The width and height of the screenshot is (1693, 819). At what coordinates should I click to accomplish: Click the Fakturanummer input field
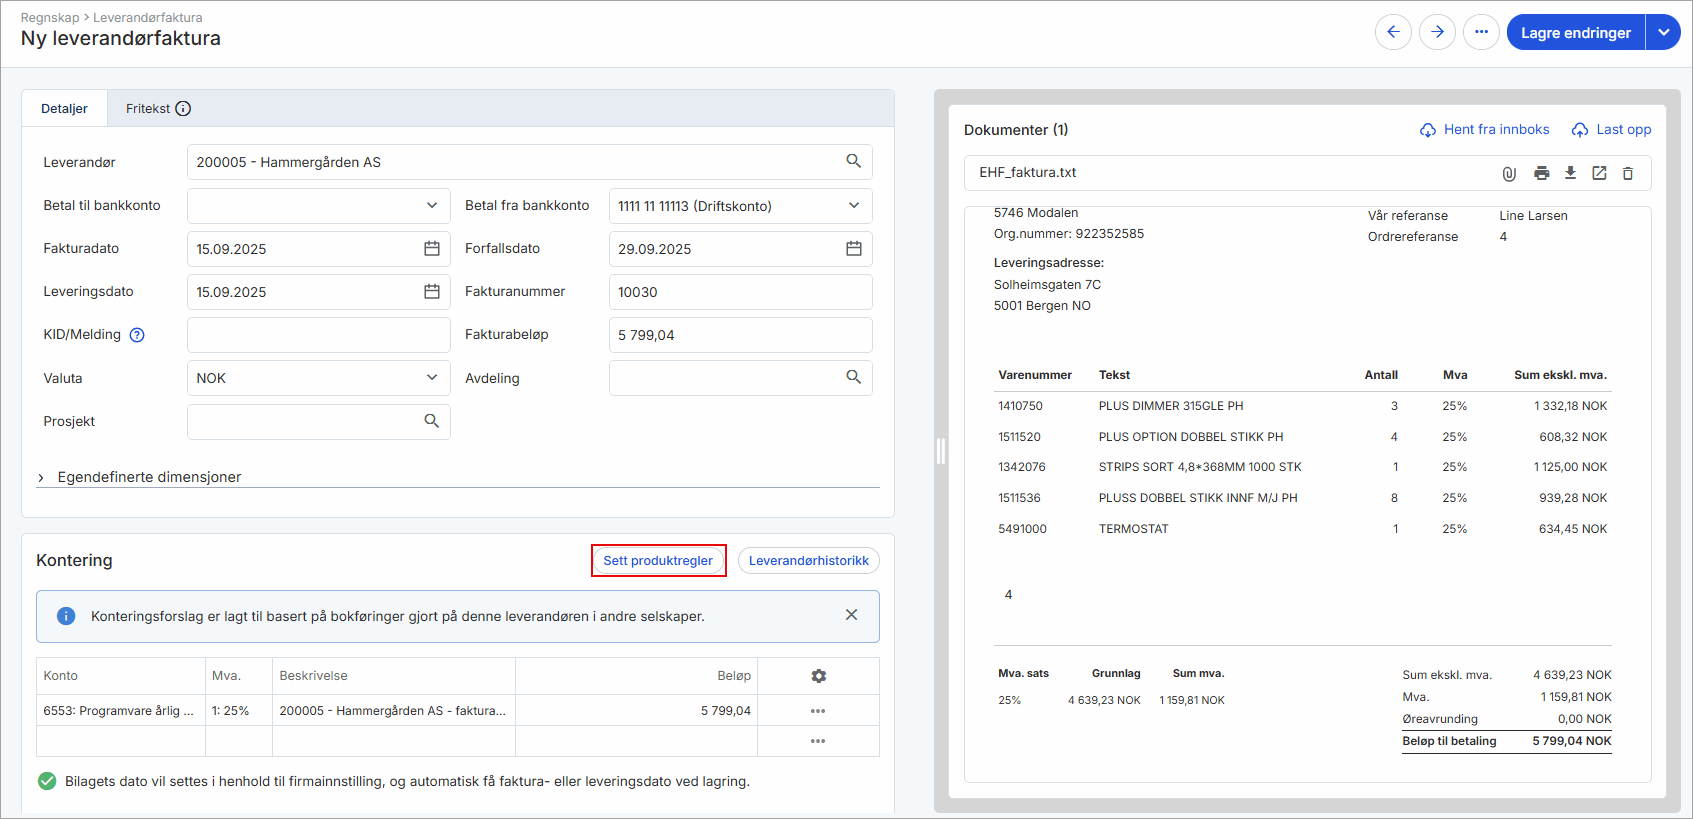click(740, 292)
